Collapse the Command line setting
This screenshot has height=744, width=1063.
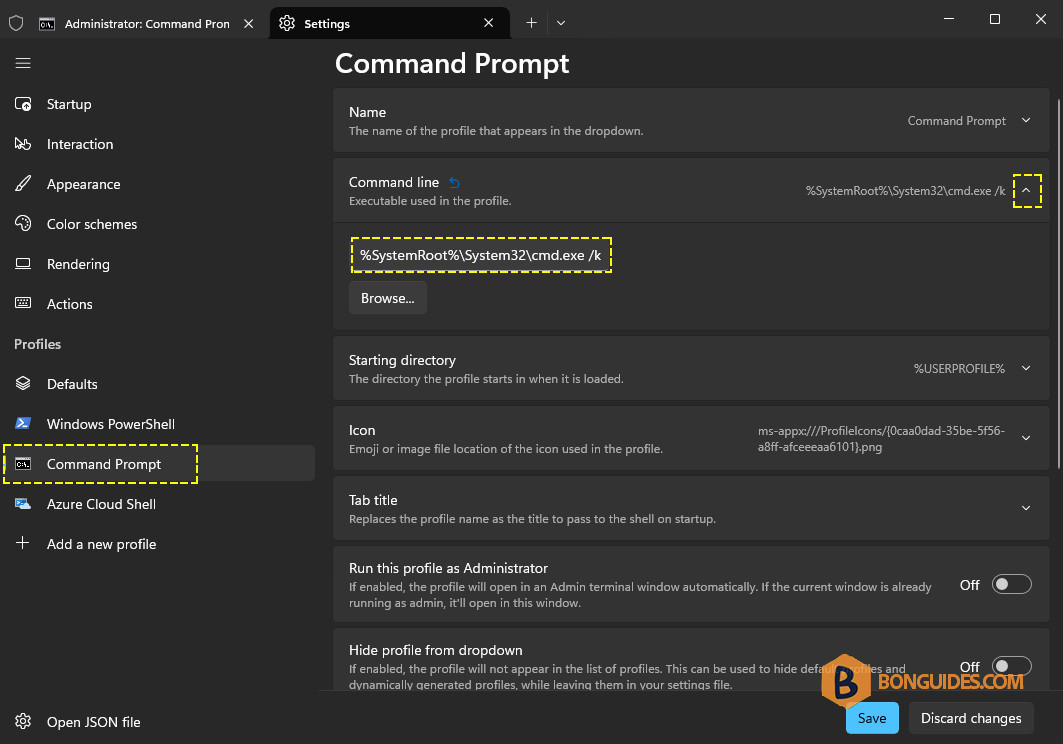[1026, 191]
